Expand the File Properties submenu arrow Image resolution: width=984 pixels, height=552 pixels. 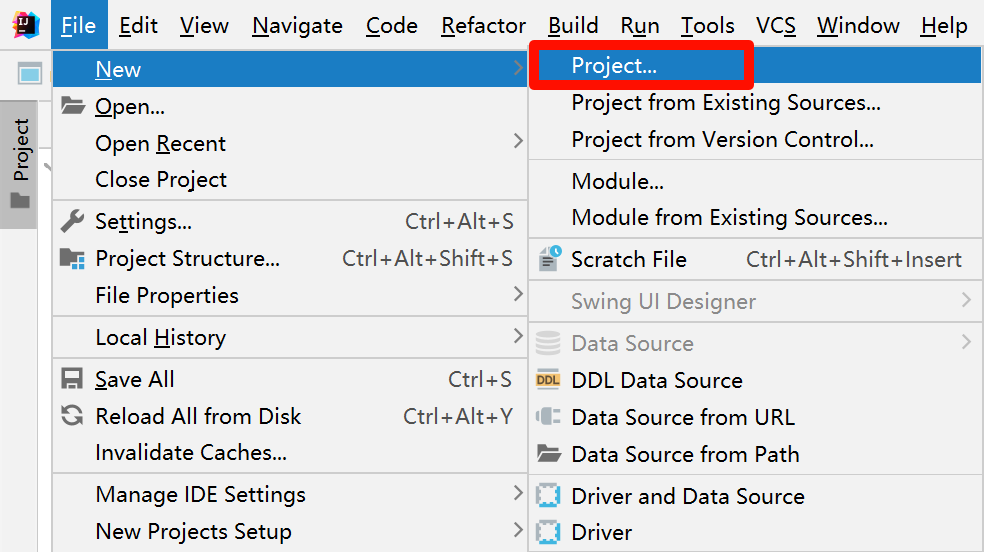(518, 294)
